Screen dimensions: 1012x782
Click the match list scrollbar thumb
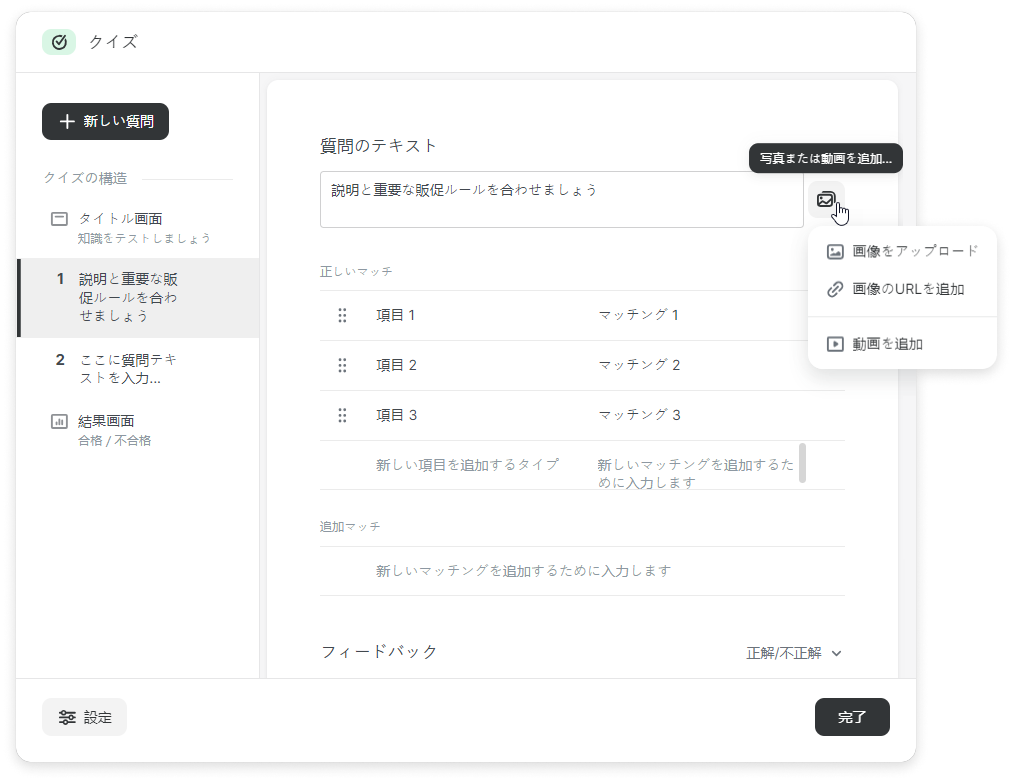(x=802, y=463)
